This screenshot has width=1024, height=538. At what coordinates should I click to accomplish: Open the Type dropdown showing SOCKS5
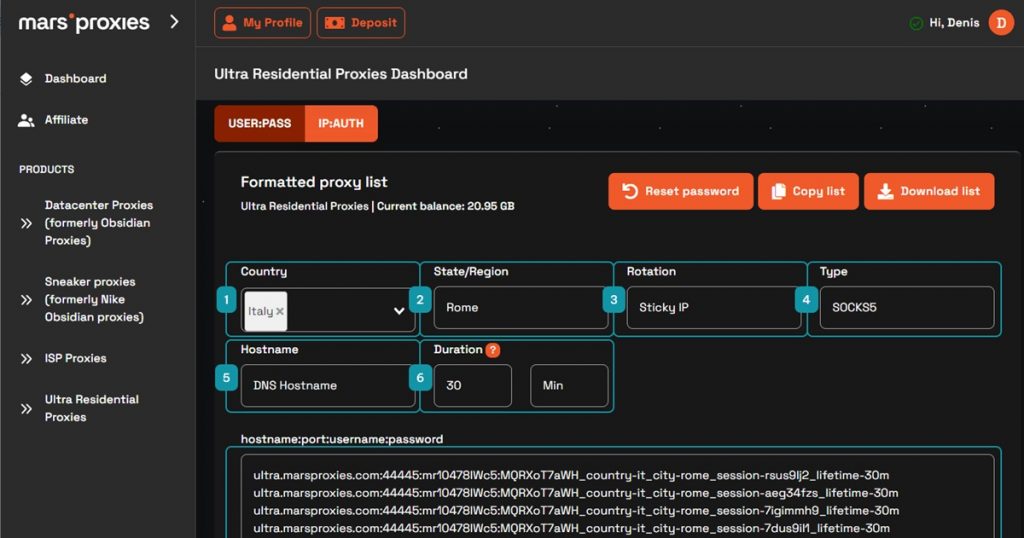[x=906, y=308]
